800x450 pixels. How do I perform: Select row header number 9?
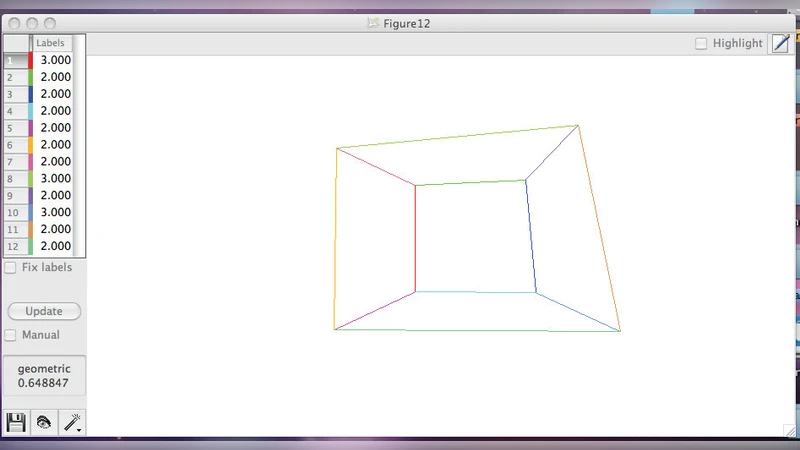point(16,195)
